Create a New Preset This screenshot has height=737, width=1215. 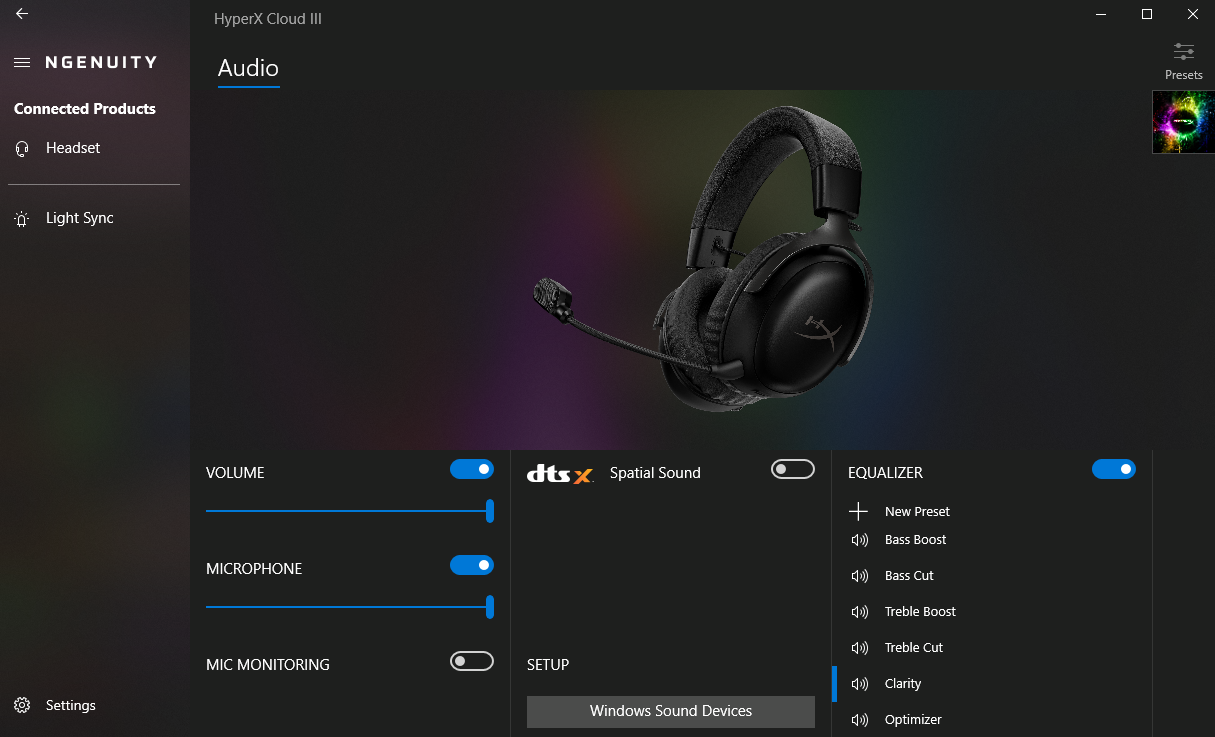click(x=917, y=511)
